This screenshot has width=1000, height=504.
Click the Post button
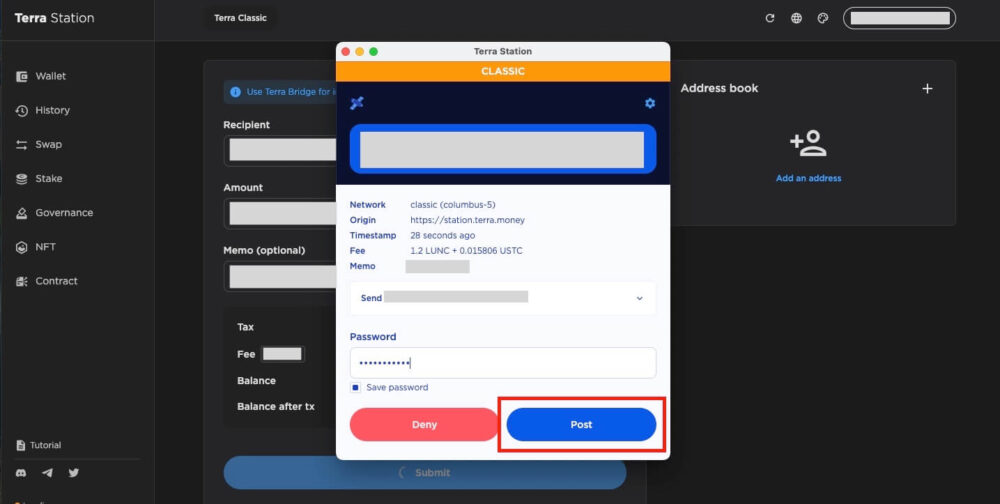tap(581, 424)
